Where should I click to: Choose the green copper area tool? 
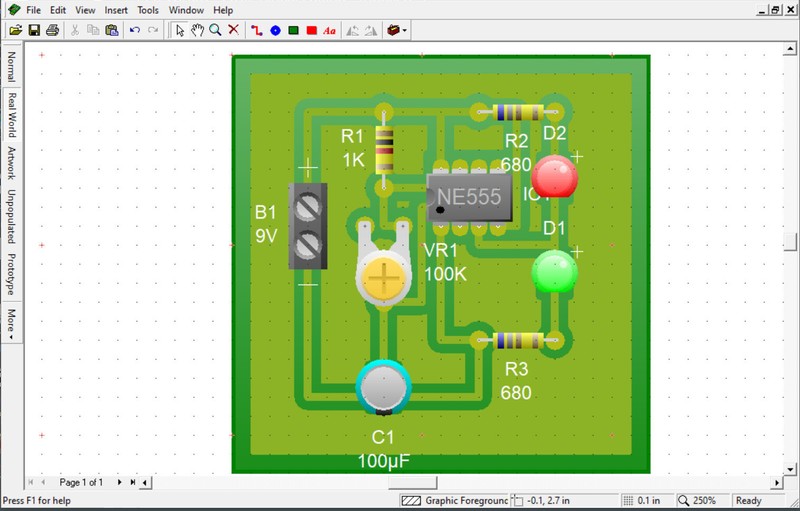point(293,31)
